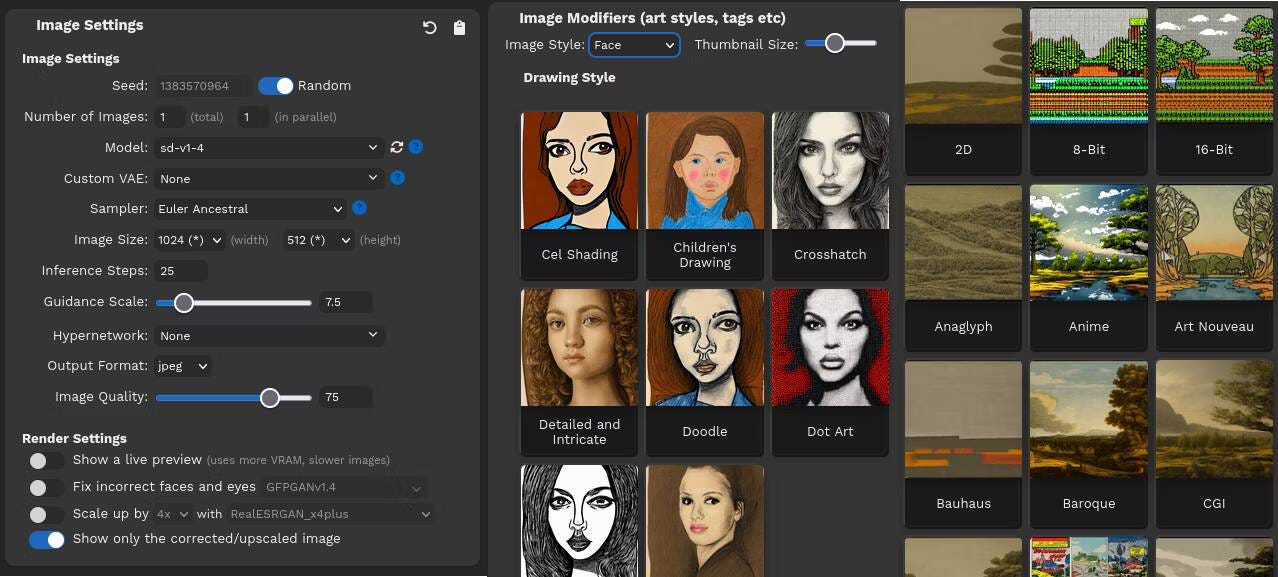Open the image height dropdown 512
Image resolution: width=1278 pixels, height=577 pixels.
(318, 240)
